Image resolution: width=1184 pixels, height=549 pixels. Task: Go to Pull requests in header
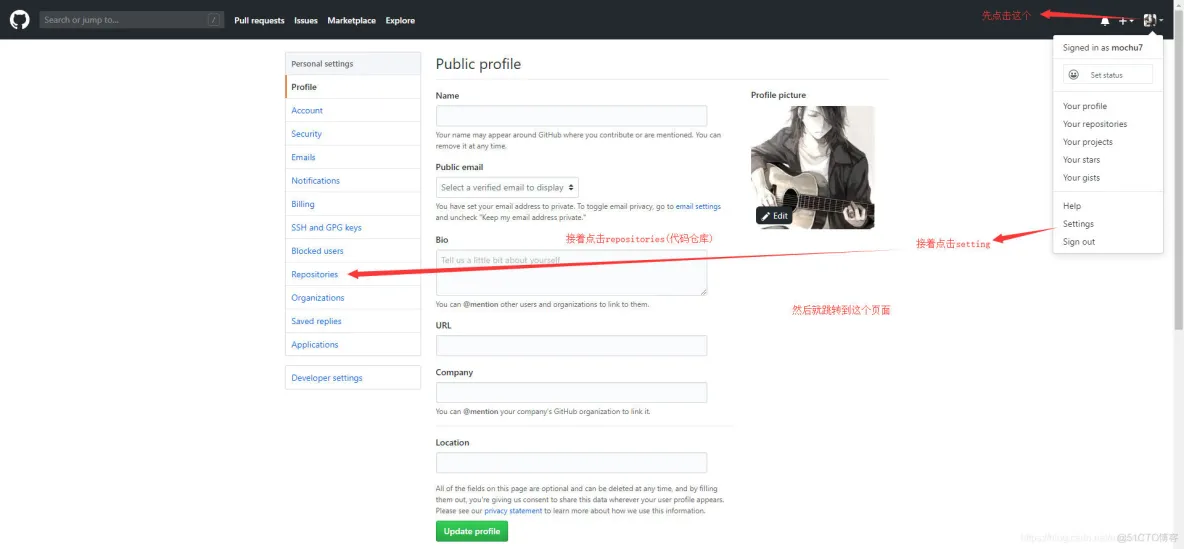(259, 20)
